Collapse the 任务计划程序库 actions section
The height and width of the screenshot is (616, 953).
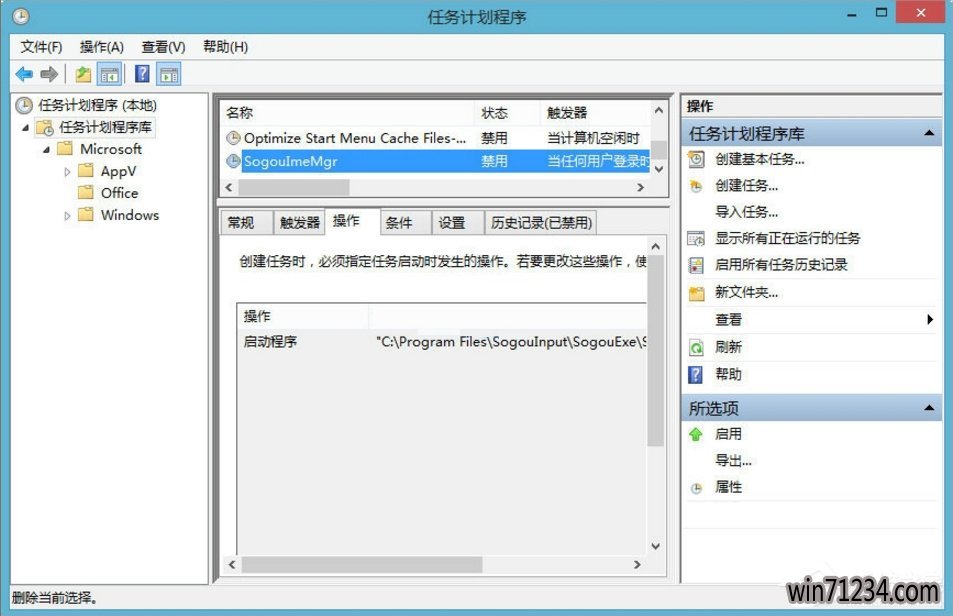[x=929, y=133]
